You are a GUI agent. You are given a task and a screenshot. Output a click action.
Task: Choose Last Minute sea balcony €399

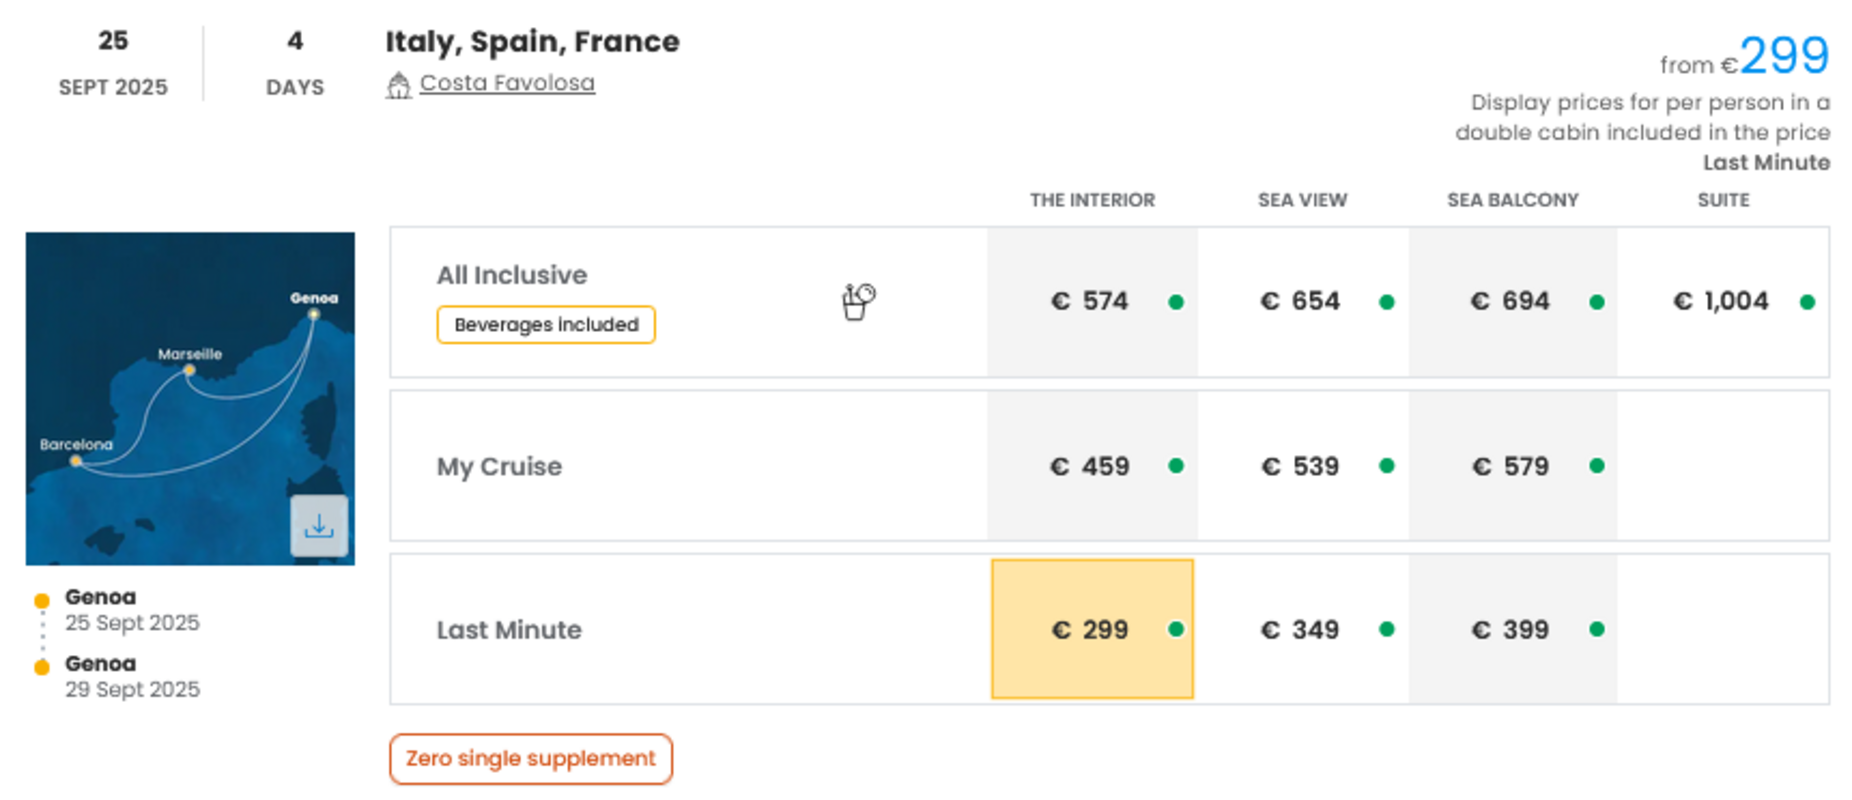click(1512, 629)
